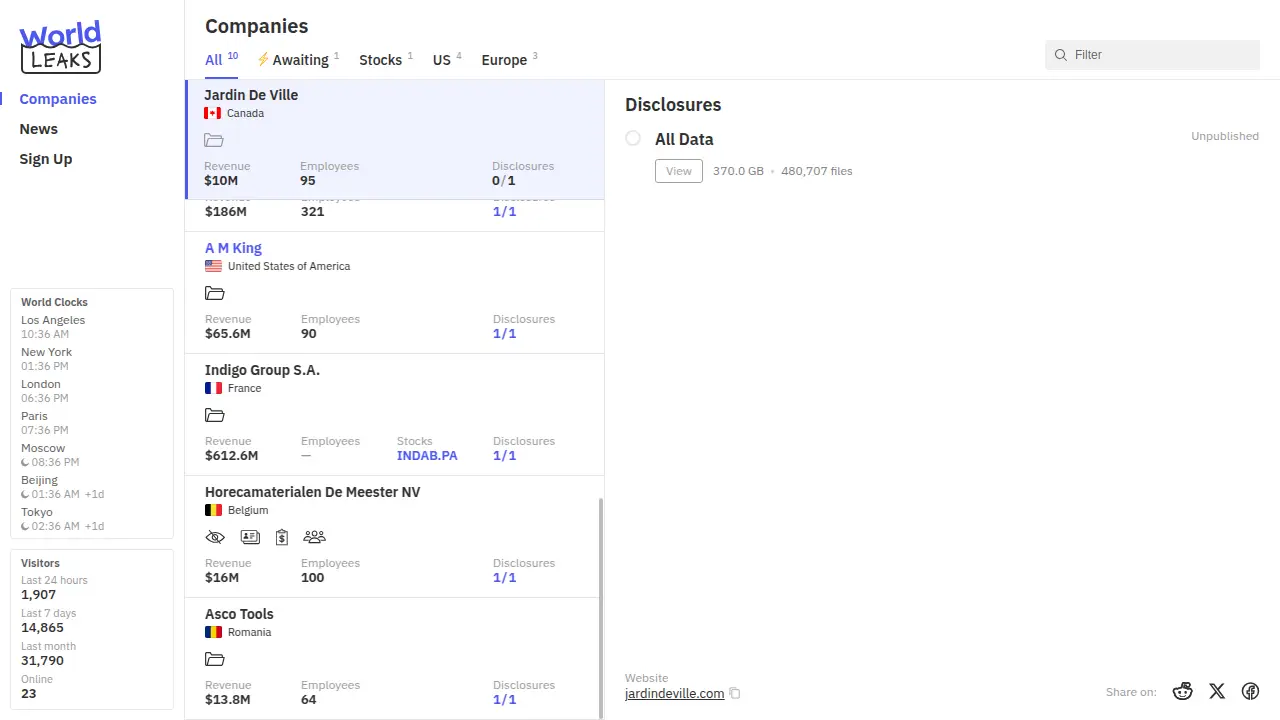The image size is (1280, 720).
Task: Share disclosure on X (Twitter)
Action: 1217,691
